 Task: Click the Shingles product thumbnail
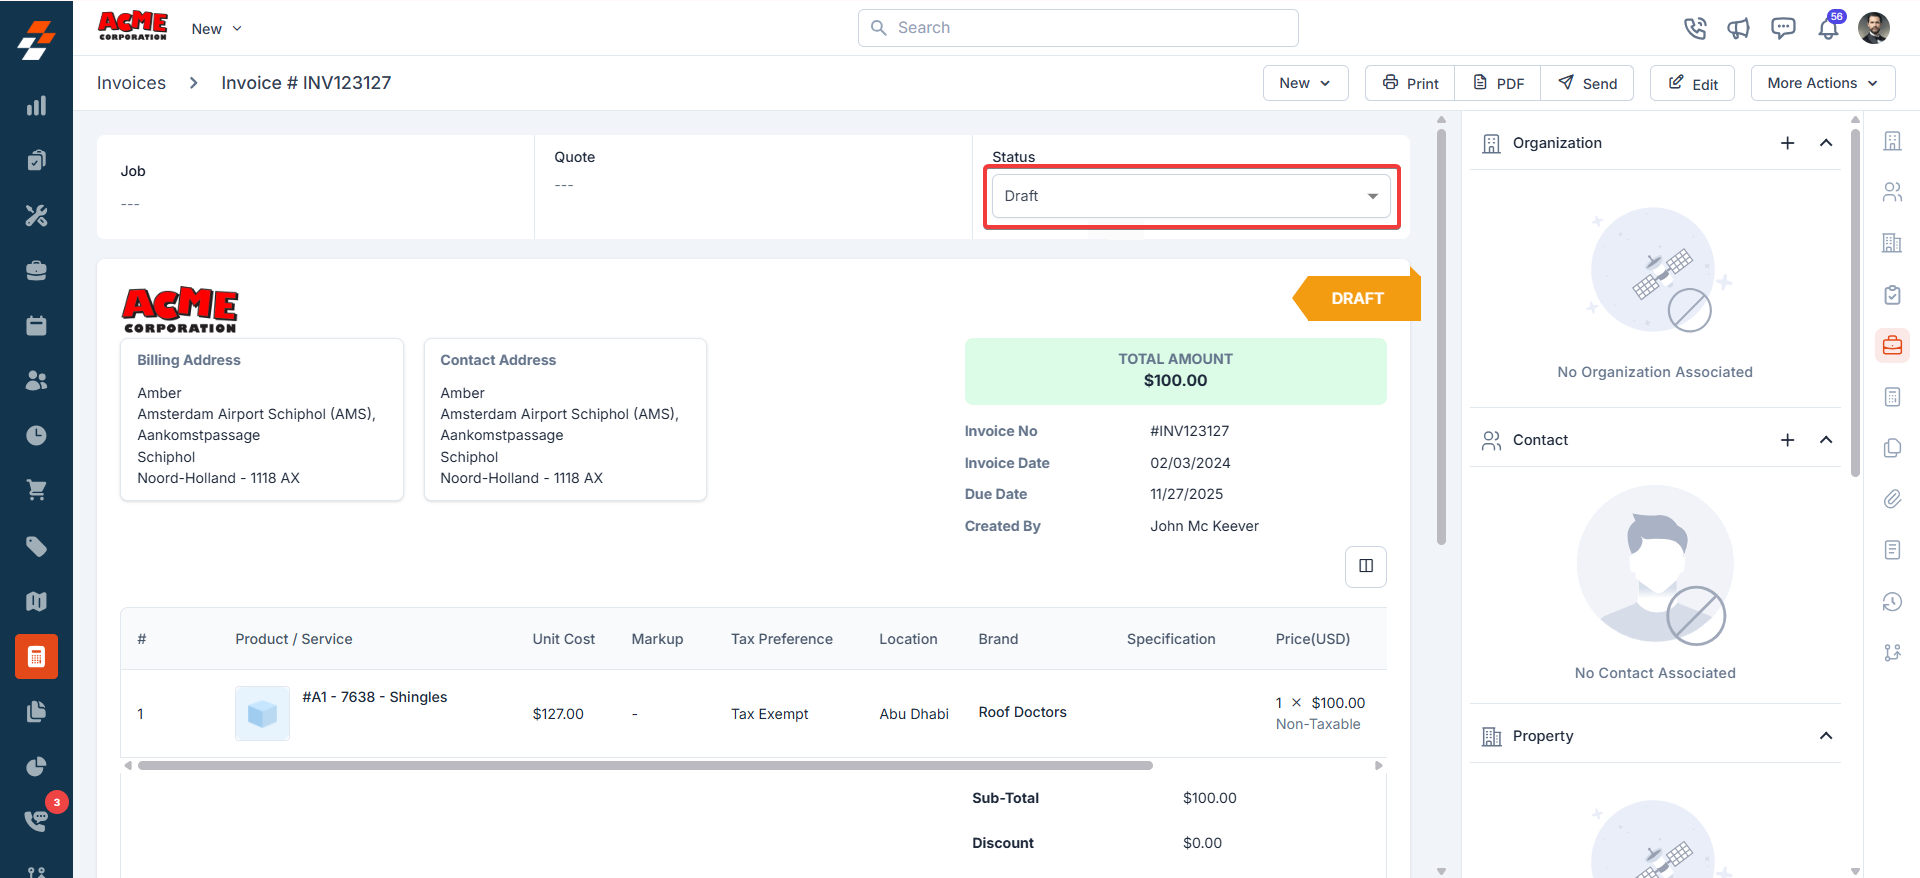click(262, 713)
